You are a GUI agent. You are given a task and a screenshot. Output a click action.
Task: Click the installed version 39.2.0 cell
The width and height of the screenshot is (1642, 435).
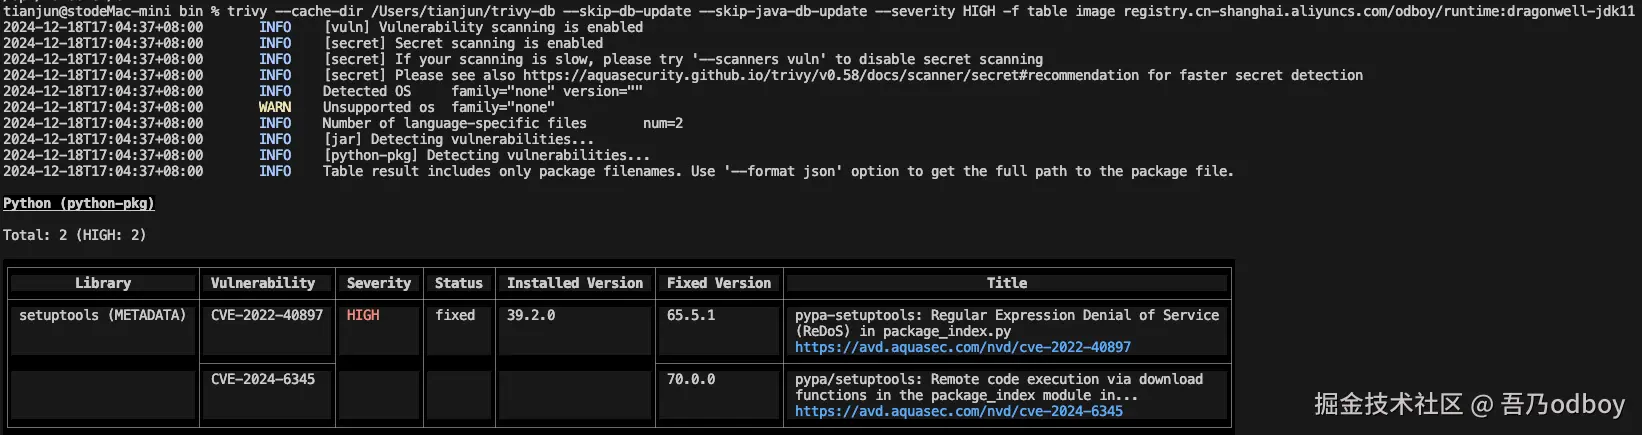click(530, 315)
